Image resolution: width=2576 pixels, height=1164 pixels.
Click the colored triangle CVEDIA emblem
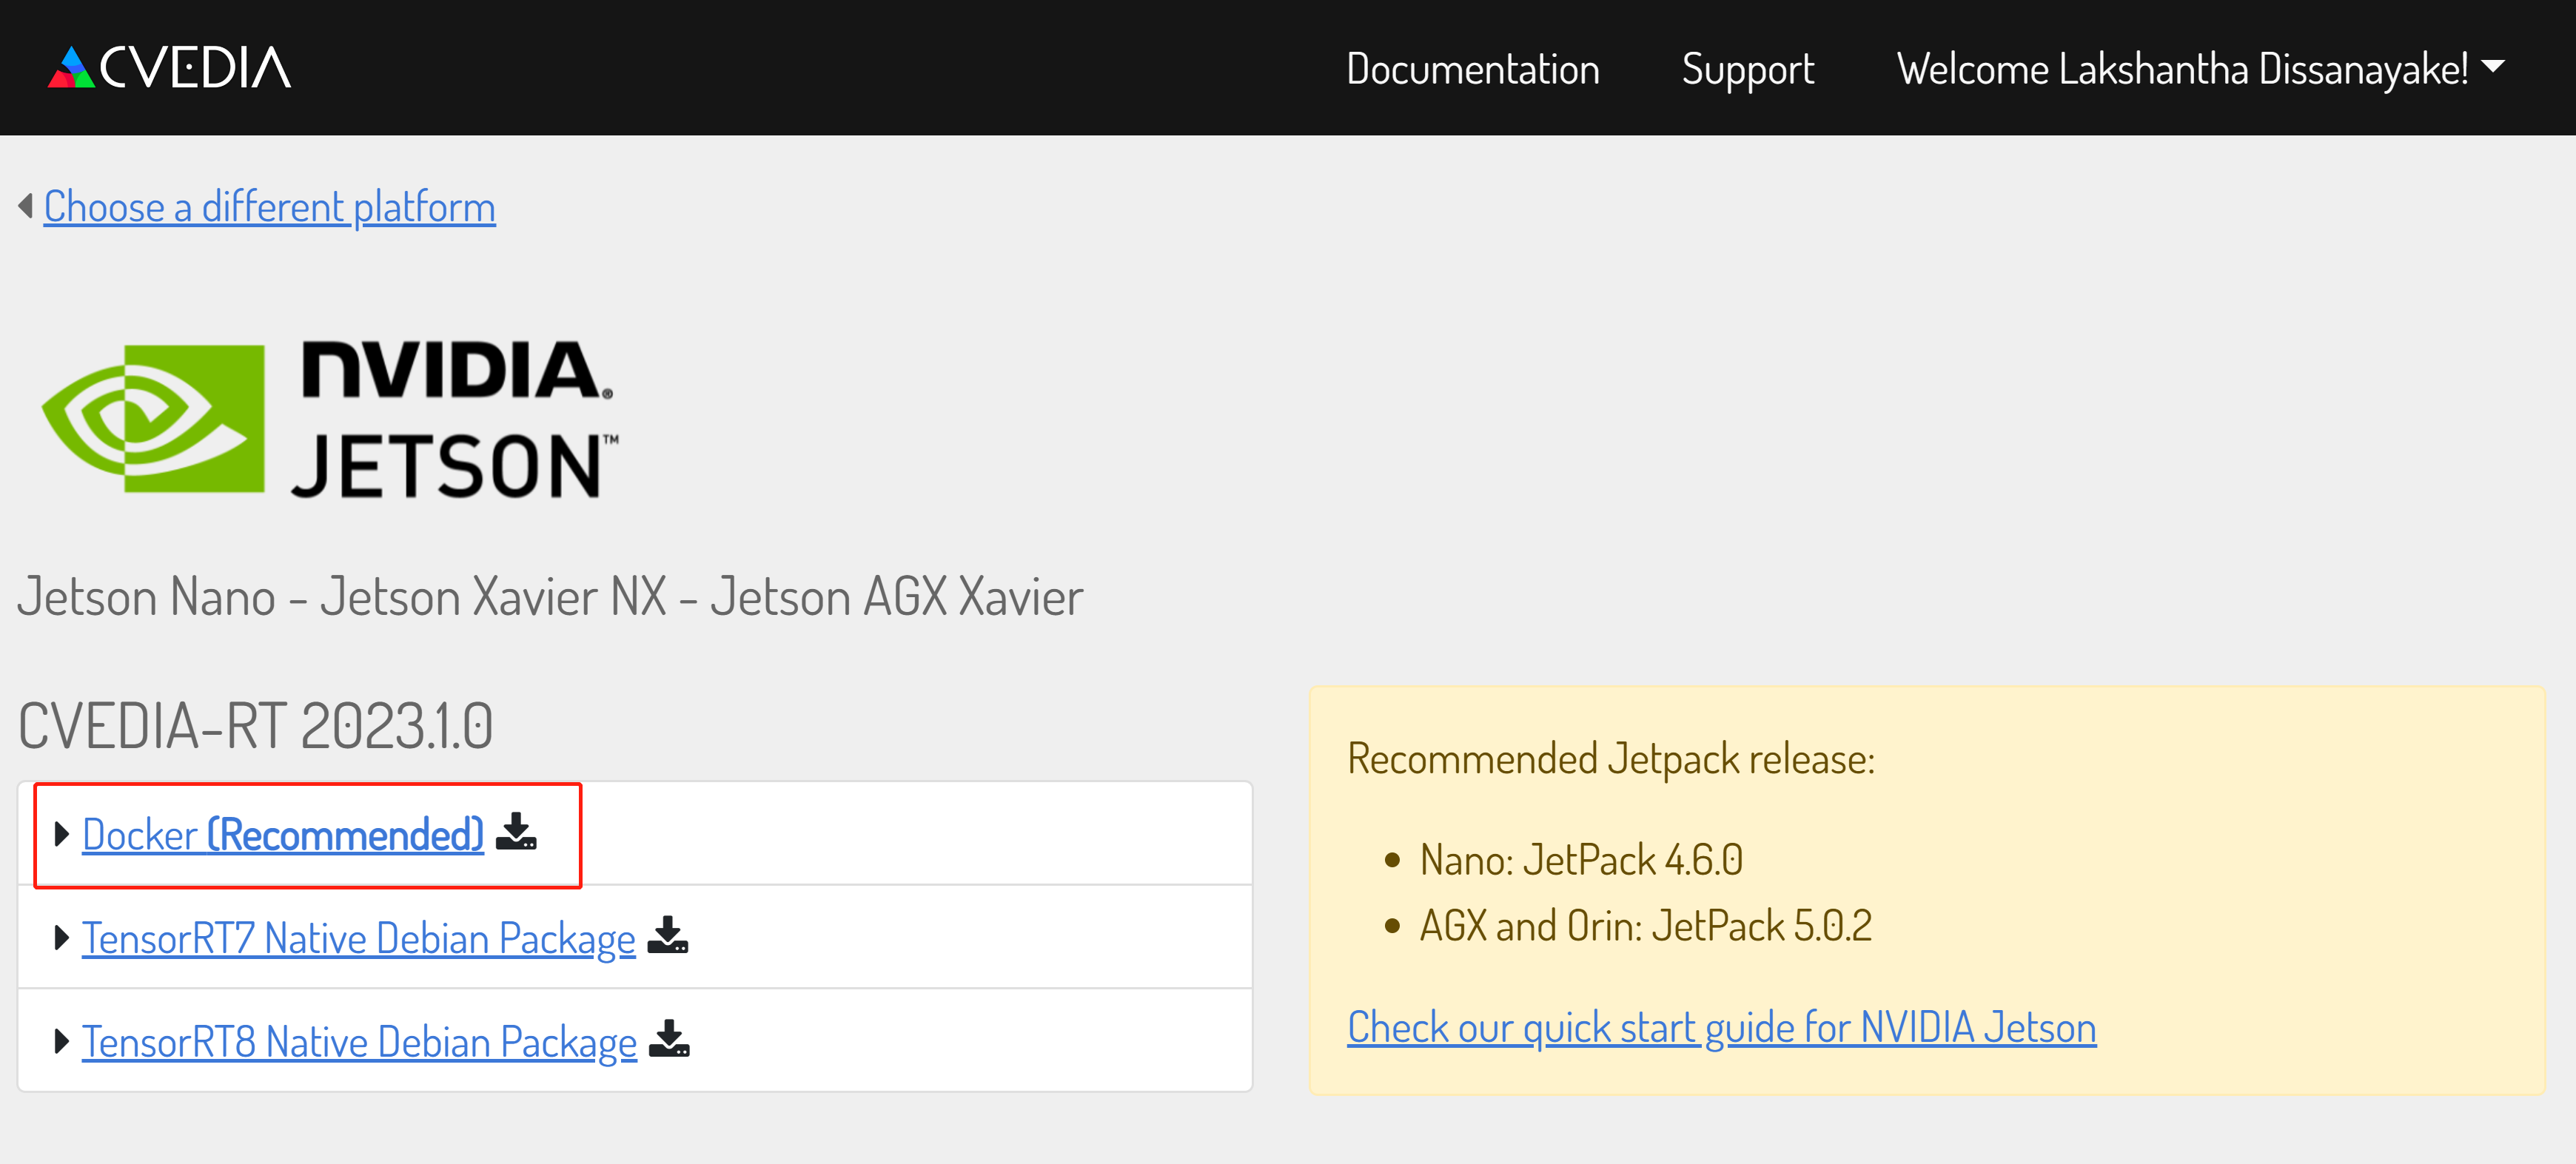71,67
